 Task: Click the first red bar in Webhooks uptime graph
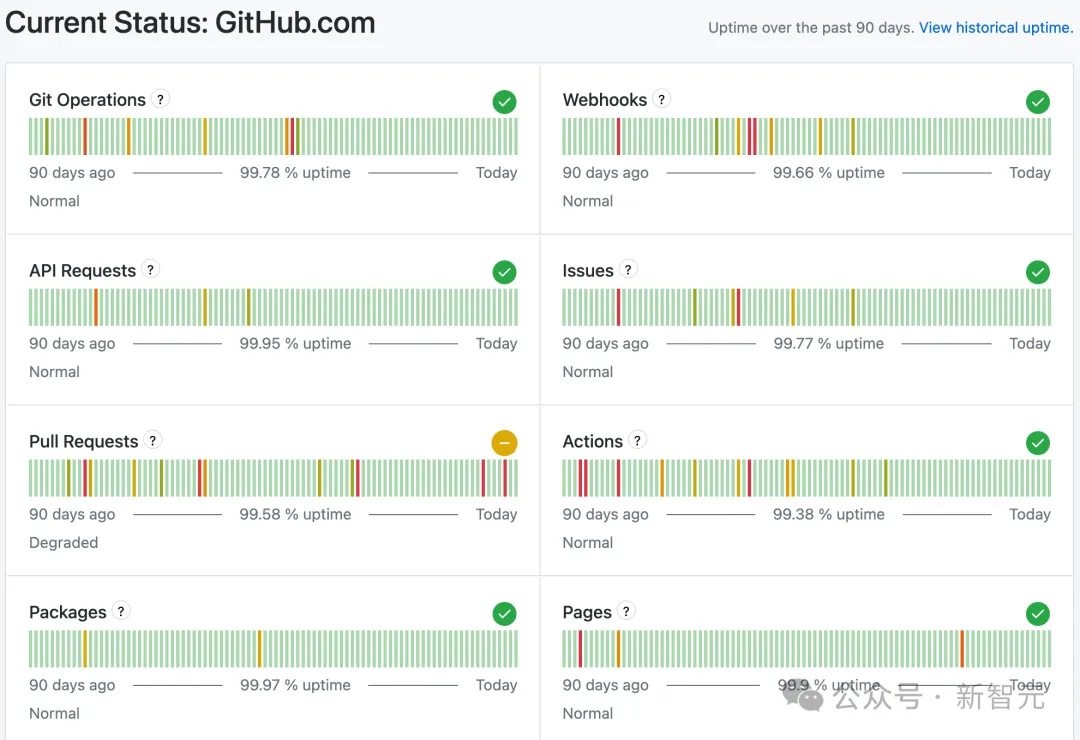click(618, 136)
